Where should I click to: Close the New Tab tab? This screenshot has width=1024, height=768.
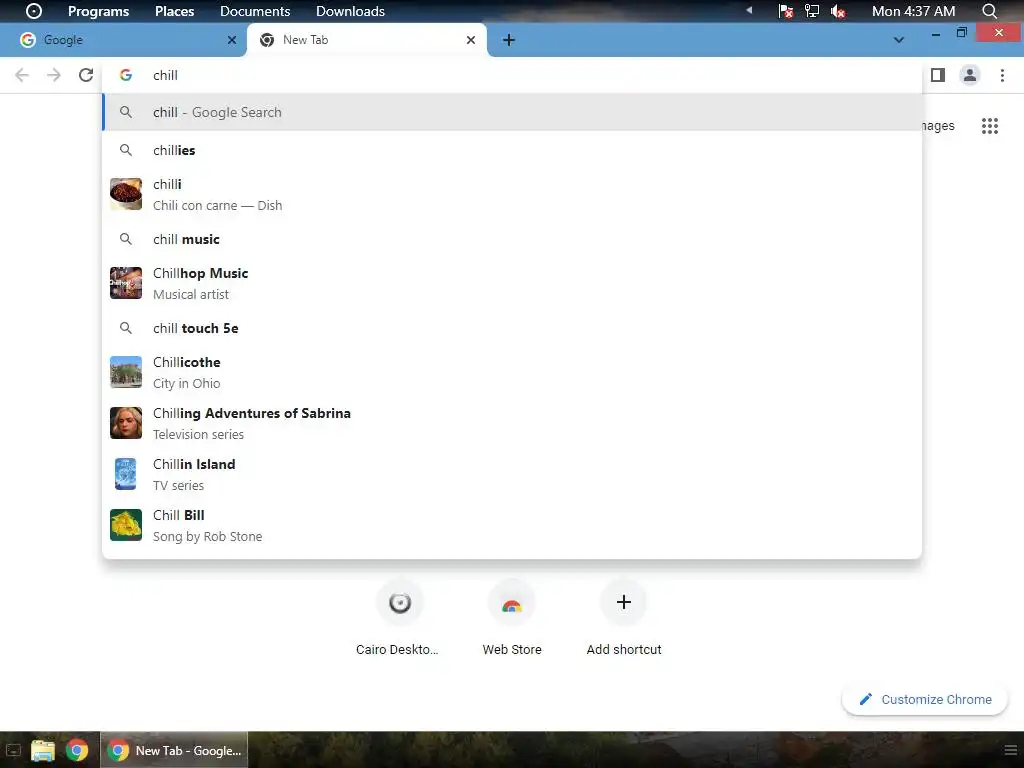470,40
